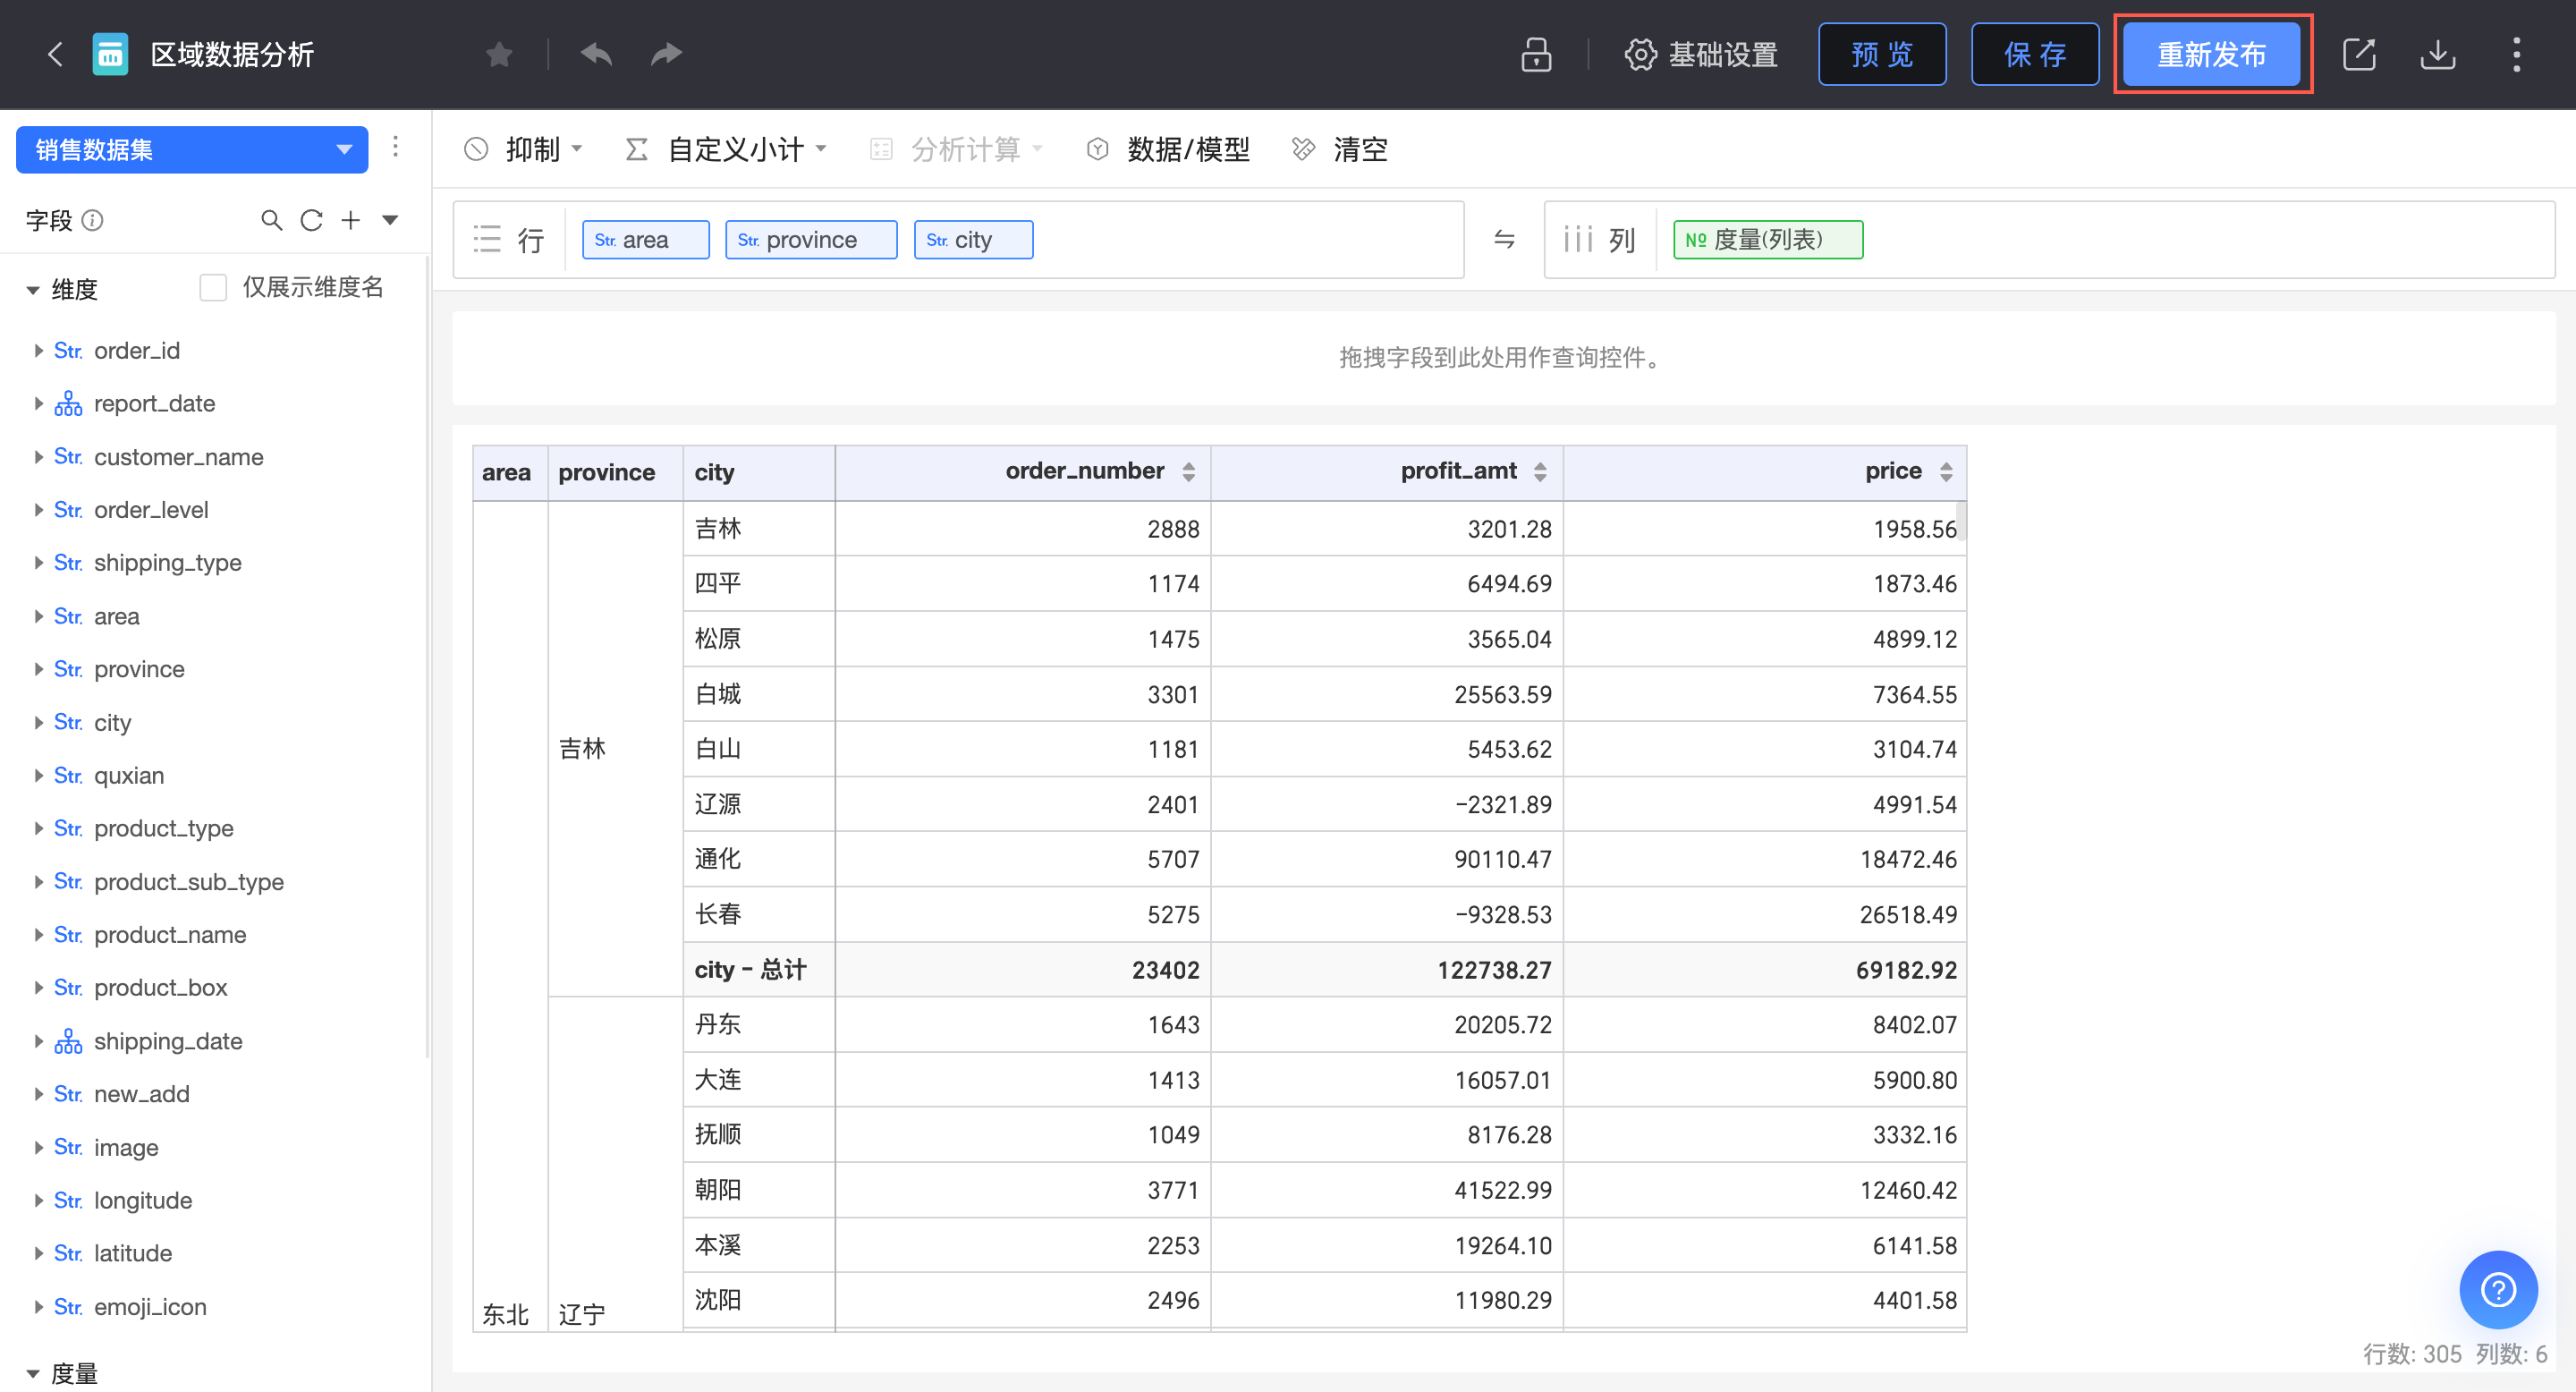Search fields with magnifier icon
Screen dimensions: 2576x1392
pos(271,220)
